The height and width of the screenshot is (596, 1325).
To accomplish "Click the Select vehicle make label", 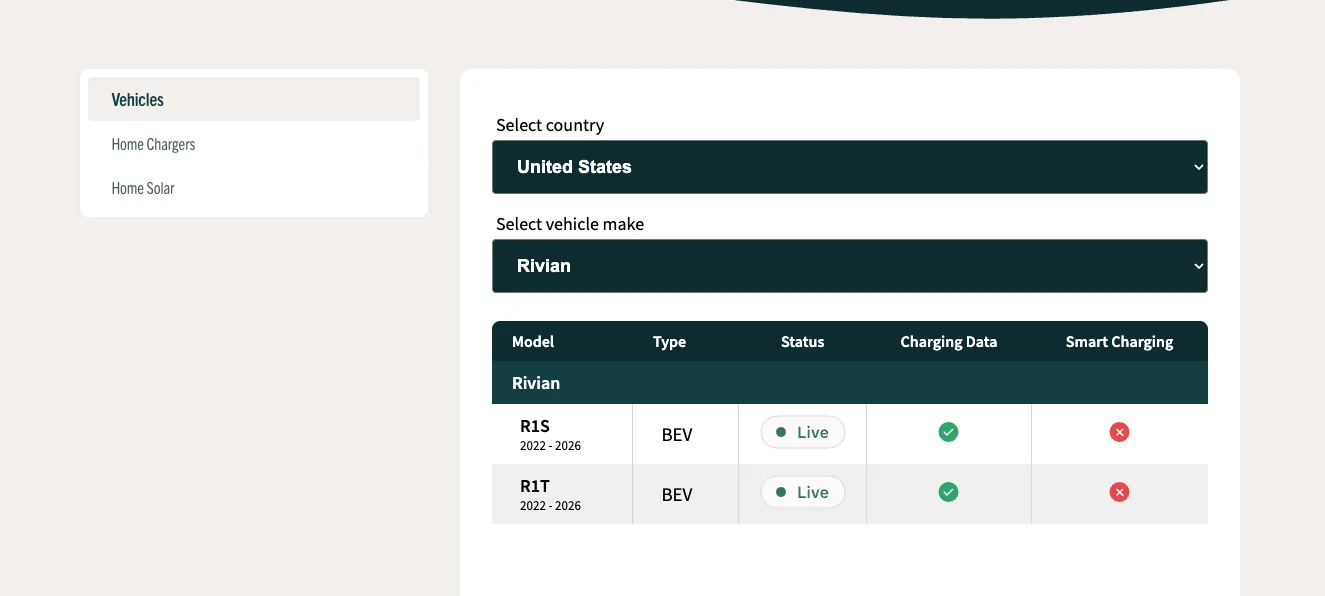I will (570, 224).
